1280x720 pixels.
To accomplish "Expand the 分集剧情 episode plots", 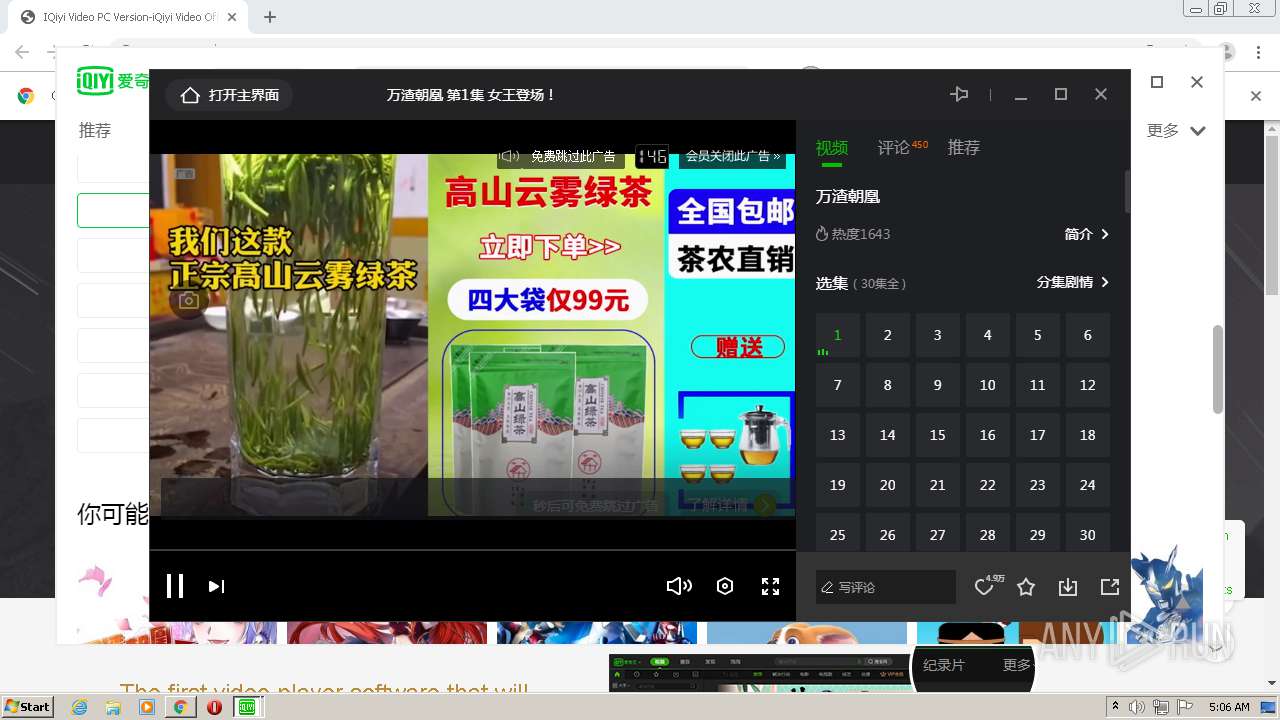I will click(1073, 283).
